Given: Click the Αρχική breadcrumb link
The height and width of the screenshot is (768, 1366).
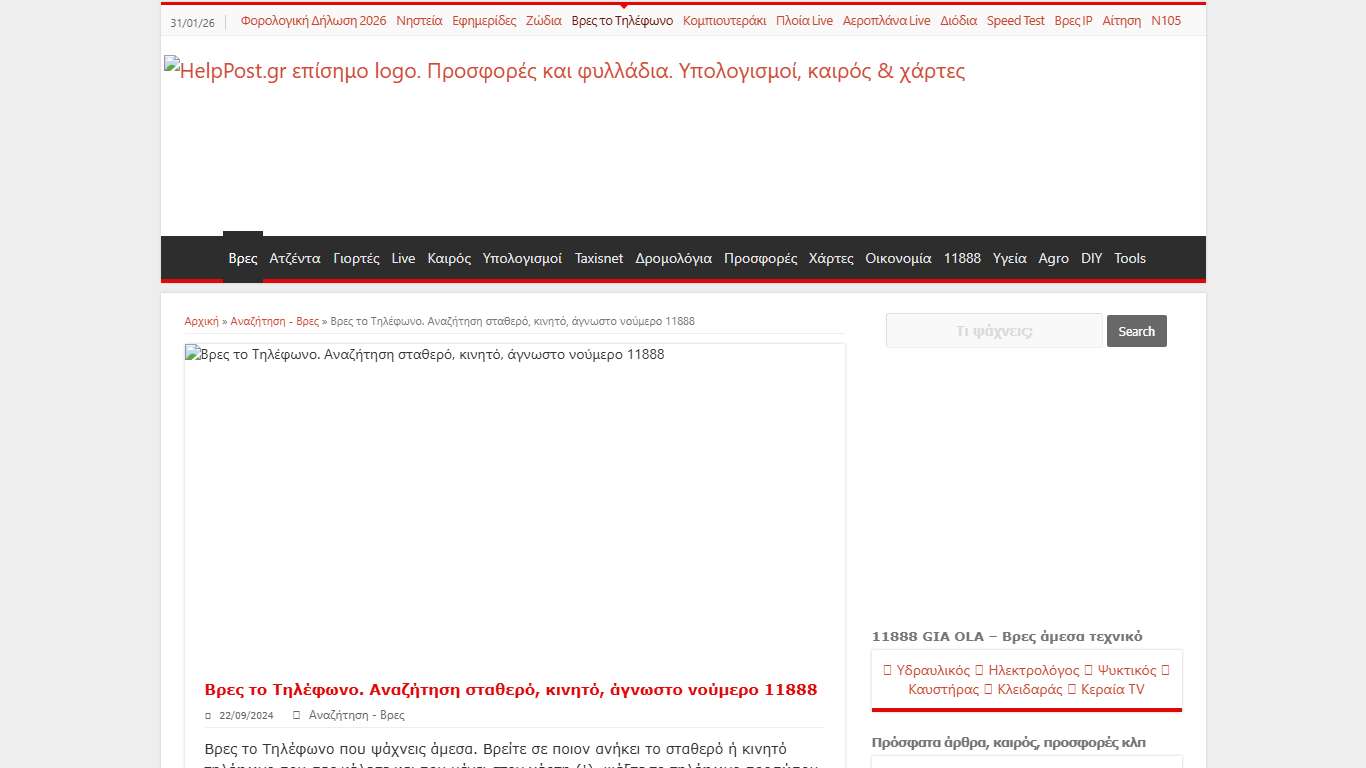Looking at the screenshot, I should [202, 321].
